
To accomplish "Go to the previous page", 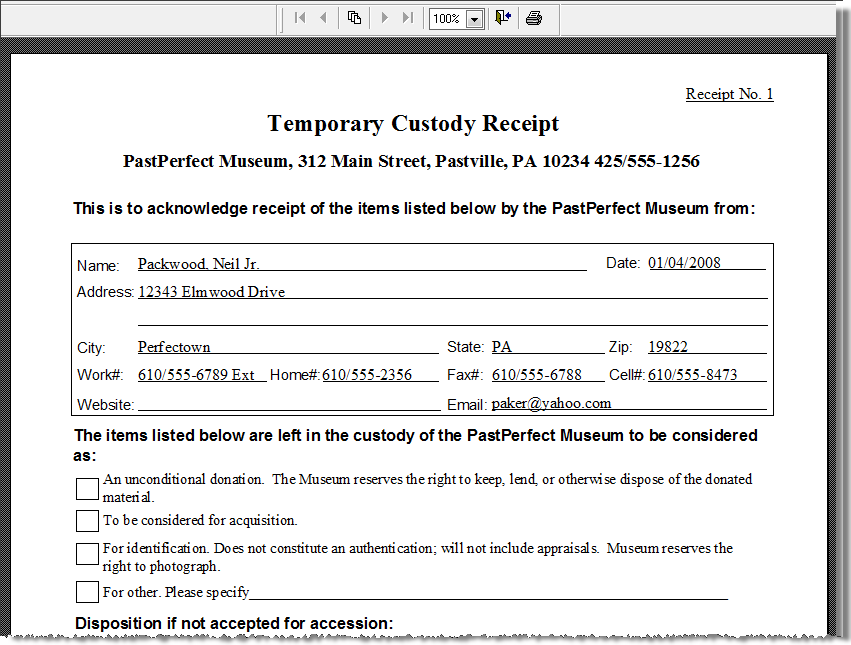I will pyautogui.click(x=323, y=18).
